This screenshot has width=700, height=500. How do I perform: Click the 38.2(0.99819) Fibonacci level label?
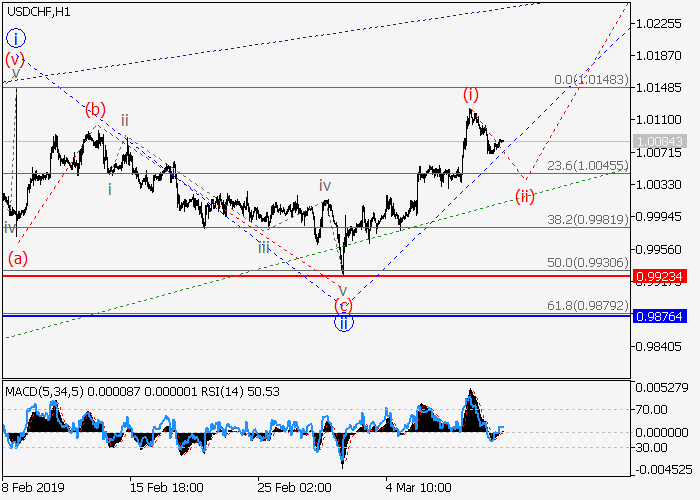click(x=588, y=219)
